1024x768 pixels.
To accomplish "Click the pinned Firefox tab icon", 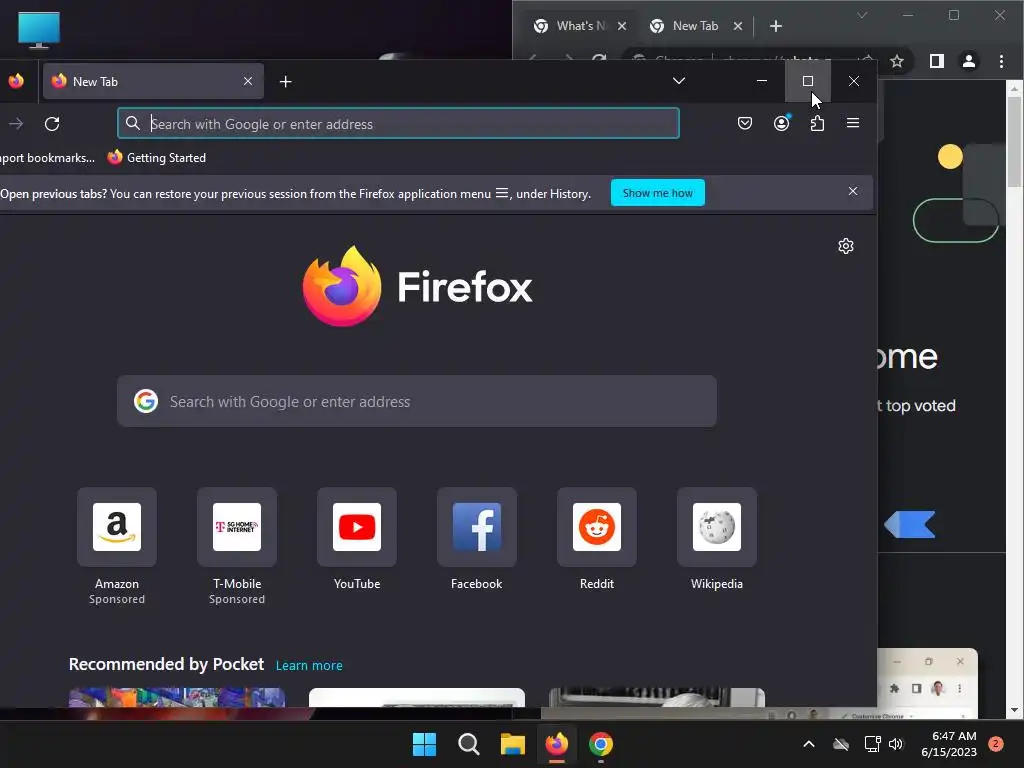I will pos(16,81).
